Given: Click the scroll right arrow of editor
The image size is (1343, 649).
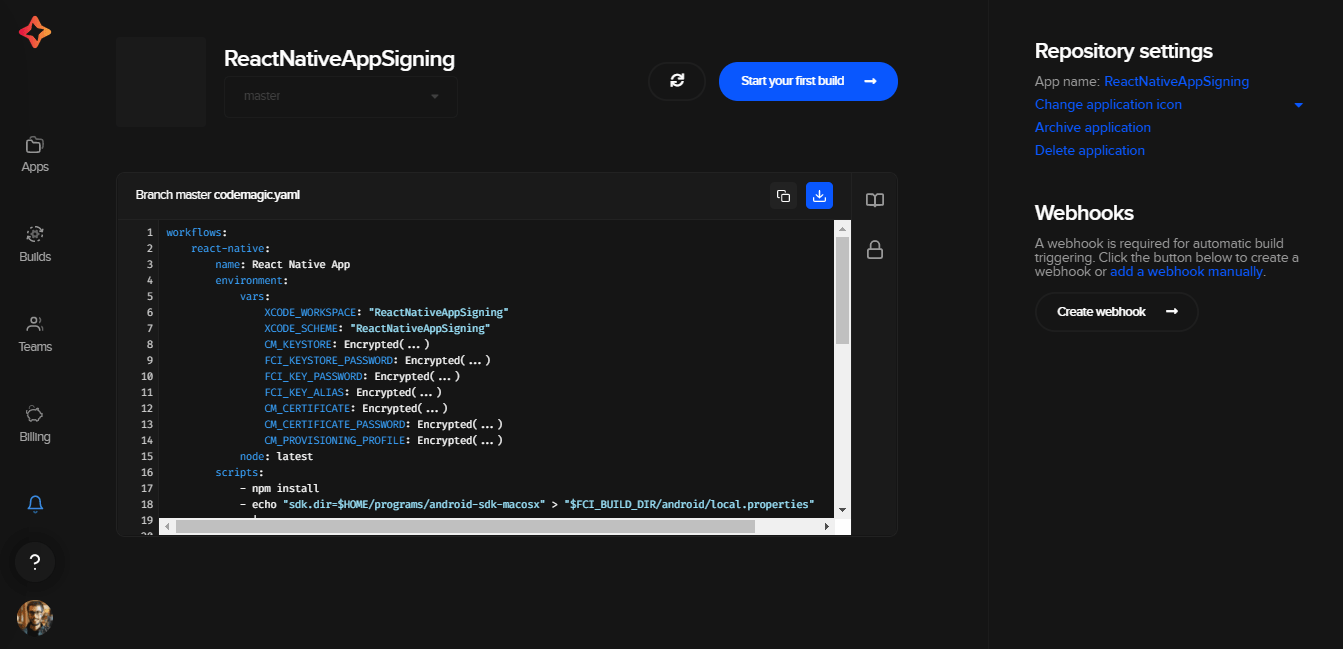Looking at the screenshot, I should (x=826, y=526).
